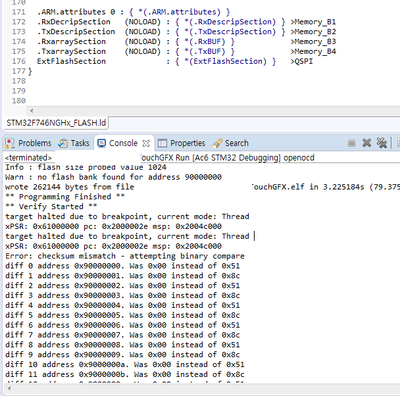Open the Search tab
The image size is (400, 396).
click(x=237, y=143)
